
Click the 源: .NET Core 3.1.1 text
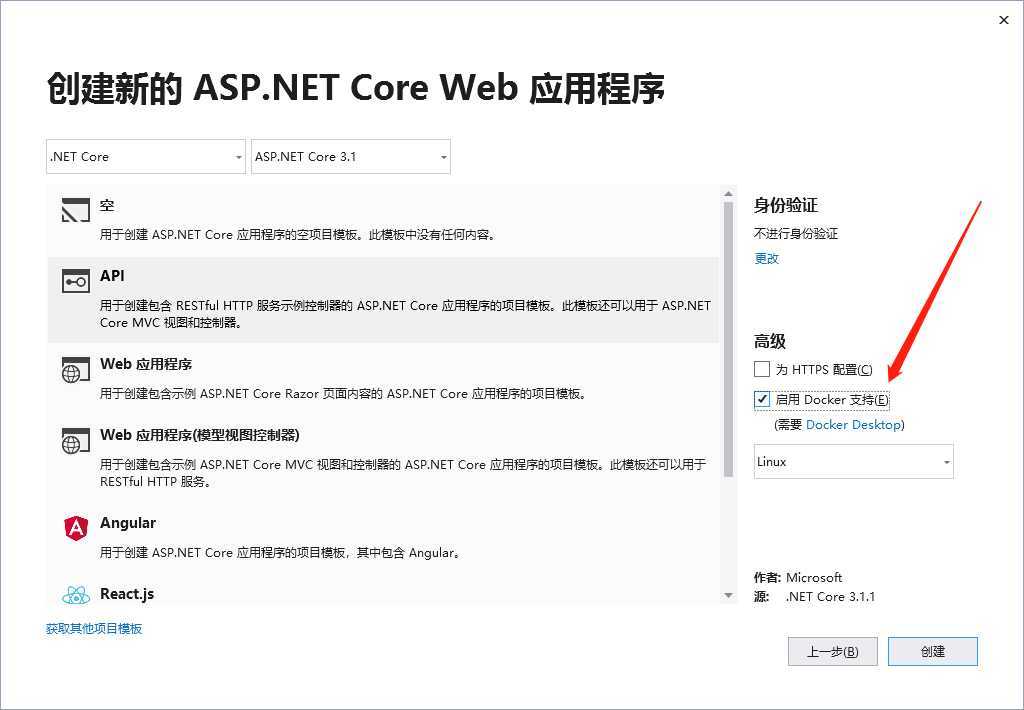point(814,596)
